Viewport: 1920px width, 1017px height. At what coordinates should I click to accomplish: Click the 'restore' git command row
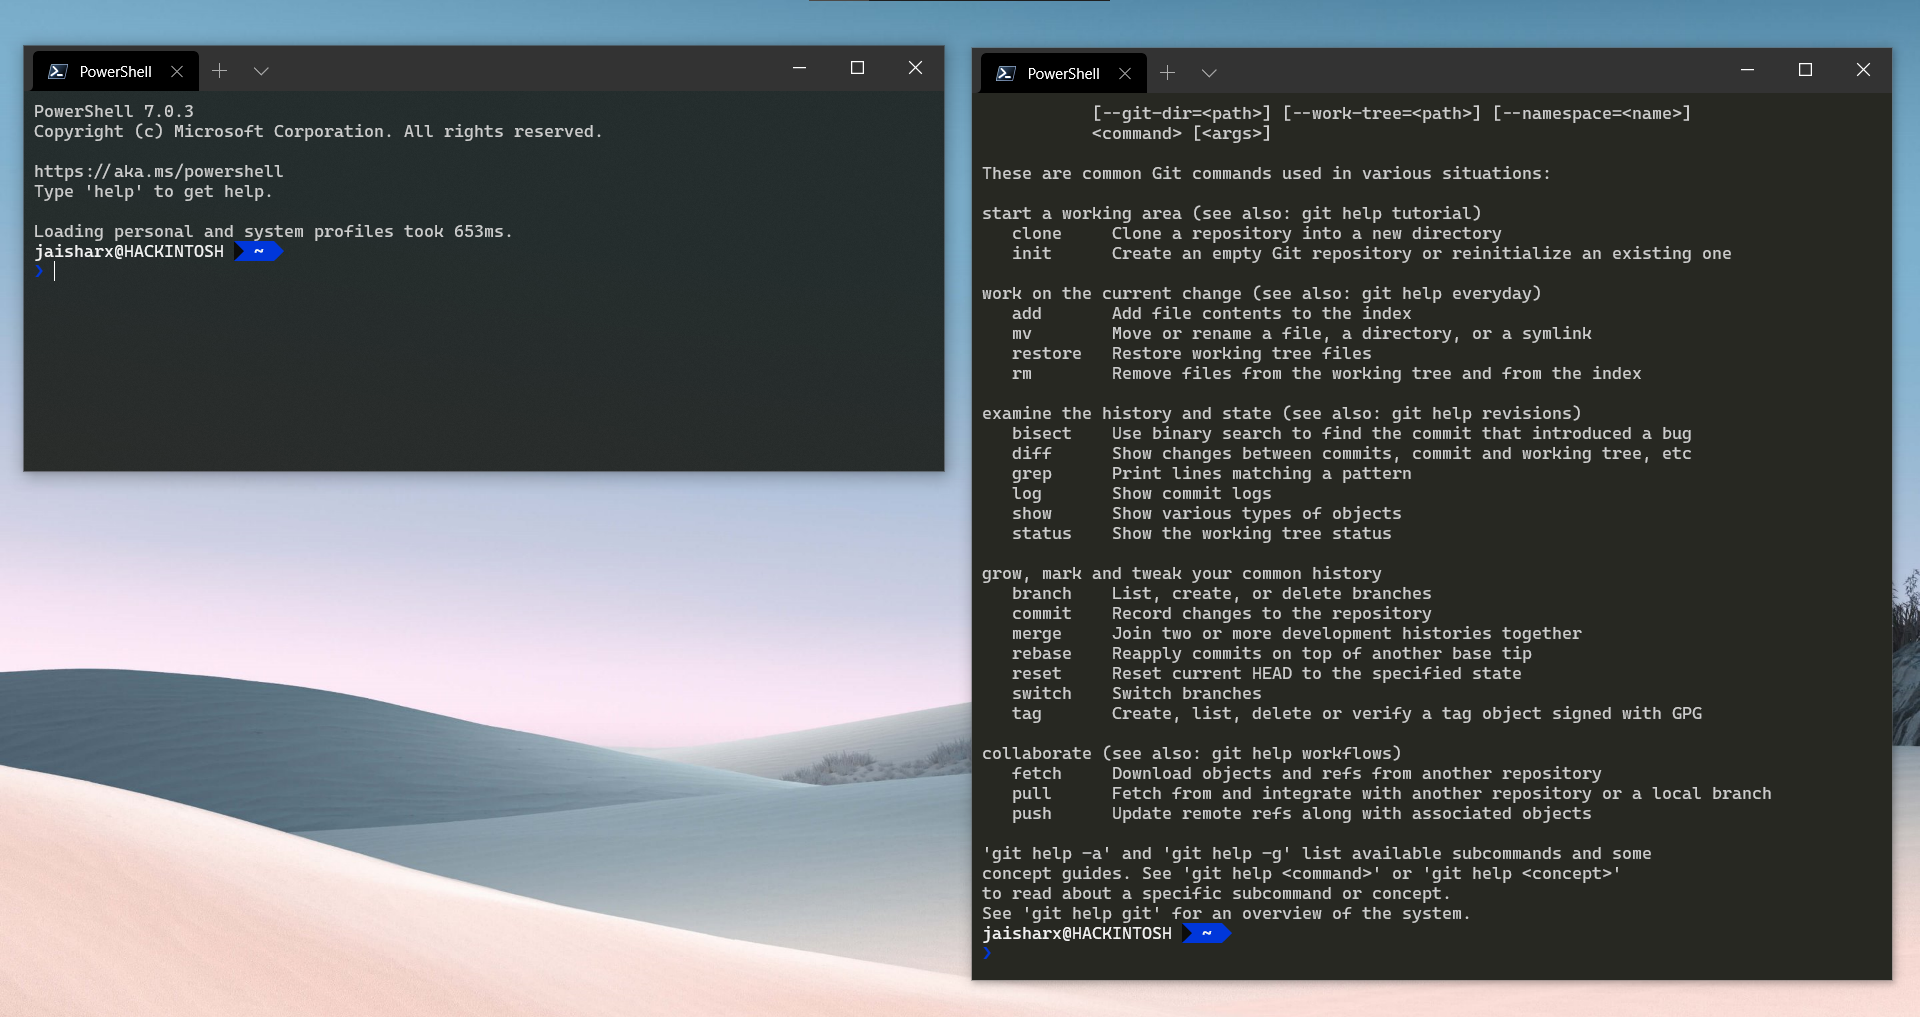[x=1192, y=354]
